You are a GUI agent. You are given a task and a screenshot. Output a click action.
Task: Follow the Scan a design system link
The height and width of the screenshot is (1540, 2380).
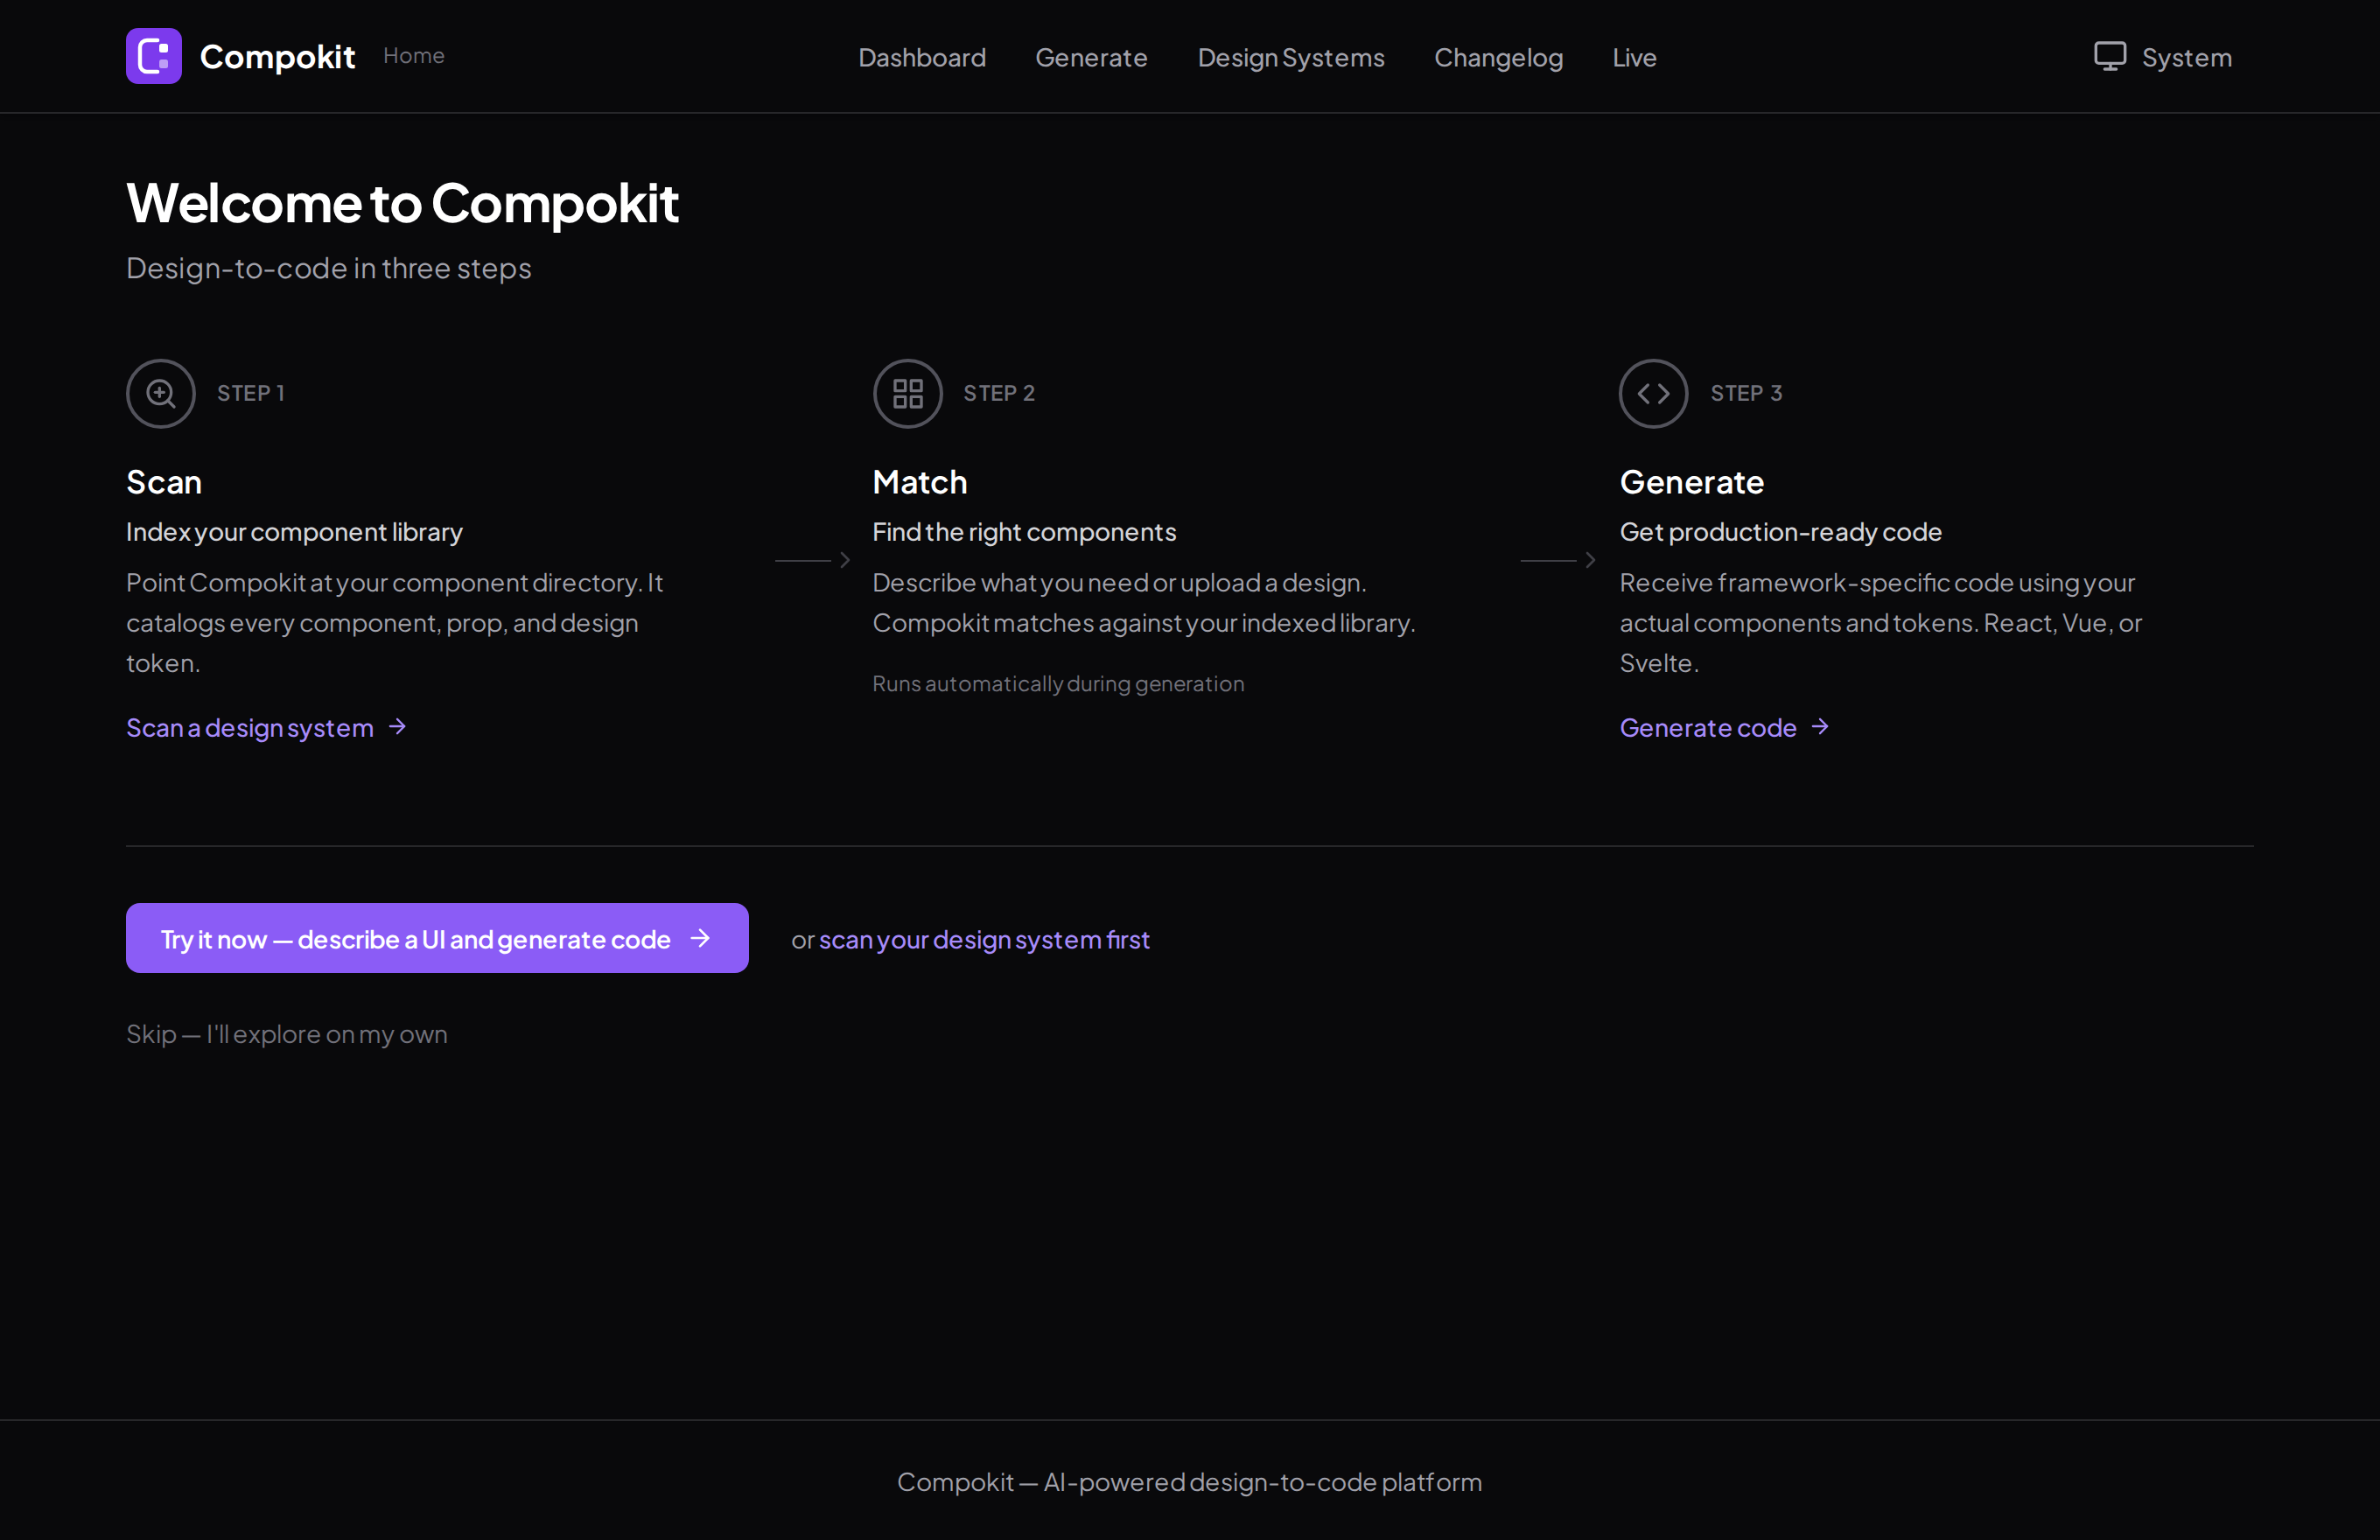[266, 727]
